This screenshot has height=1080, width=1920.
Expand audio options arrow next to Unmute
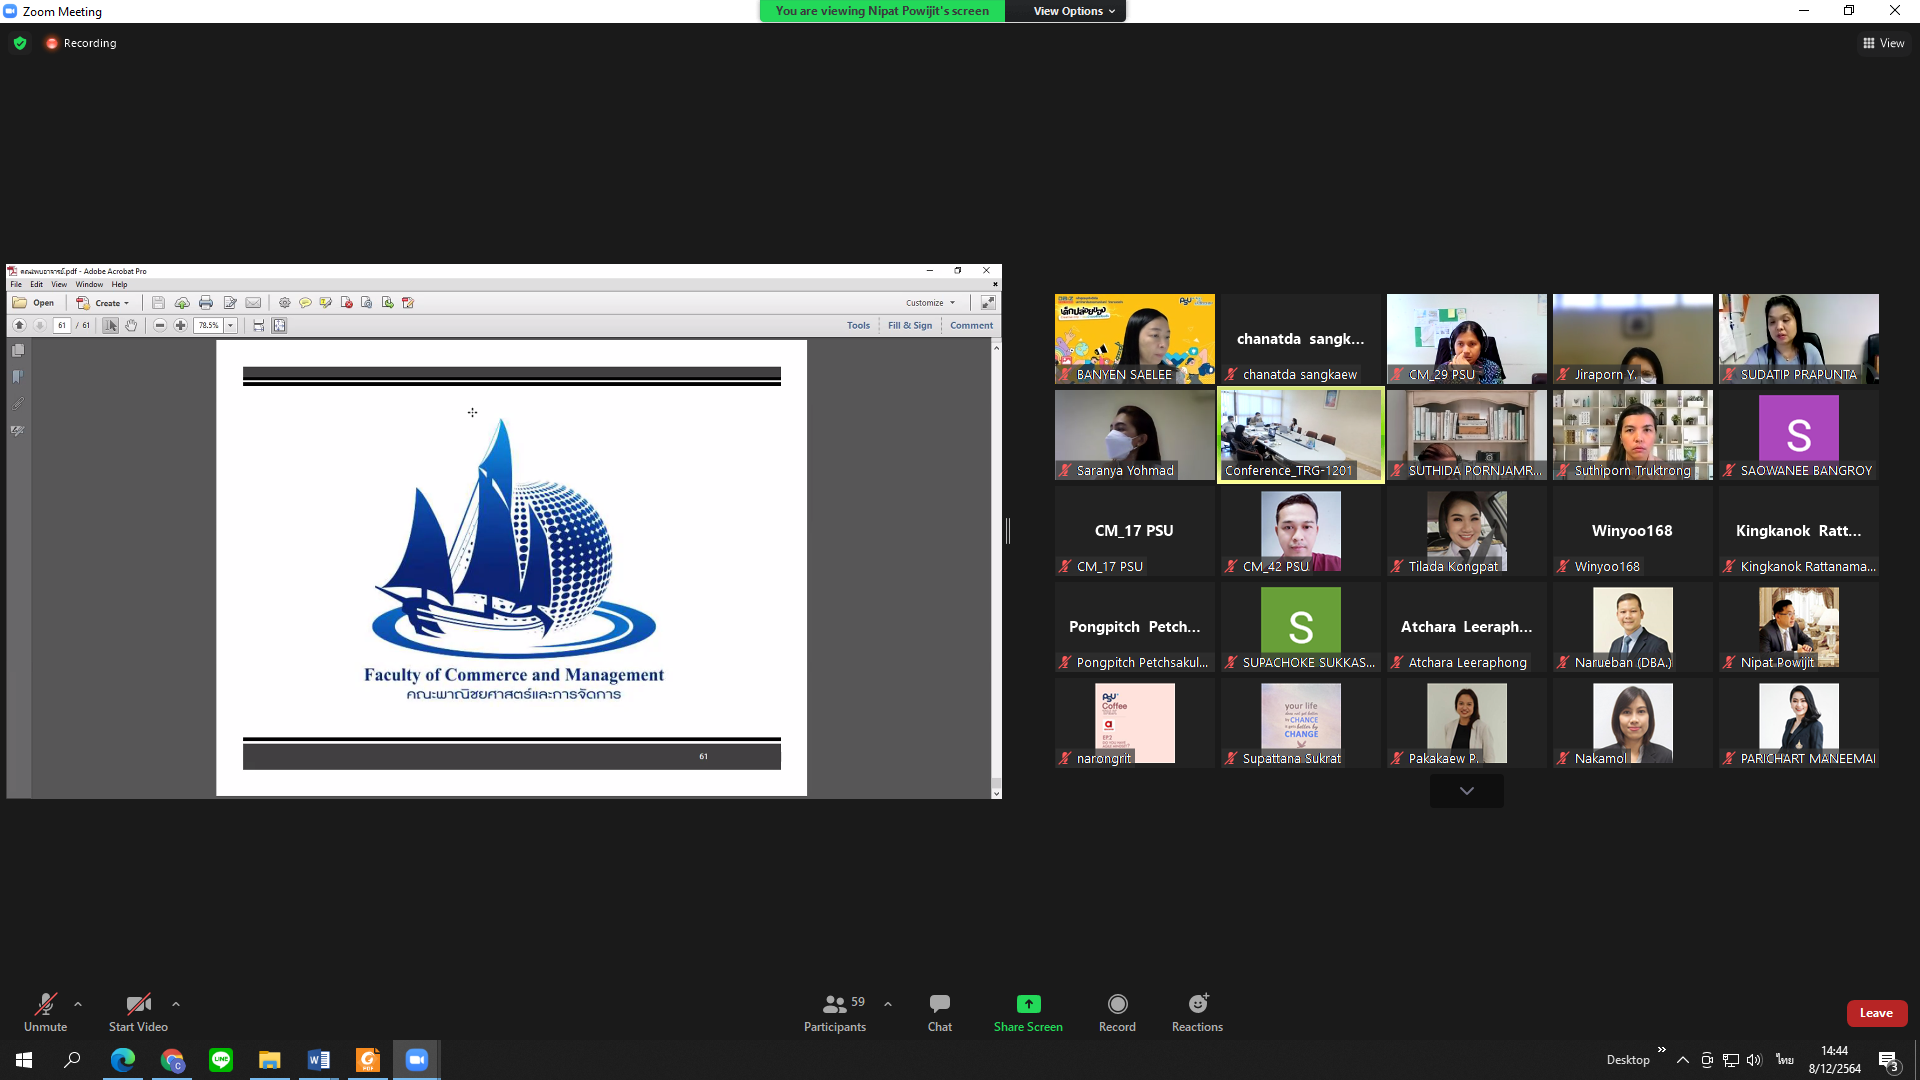pyautogui.click(x=78, y=1004)
